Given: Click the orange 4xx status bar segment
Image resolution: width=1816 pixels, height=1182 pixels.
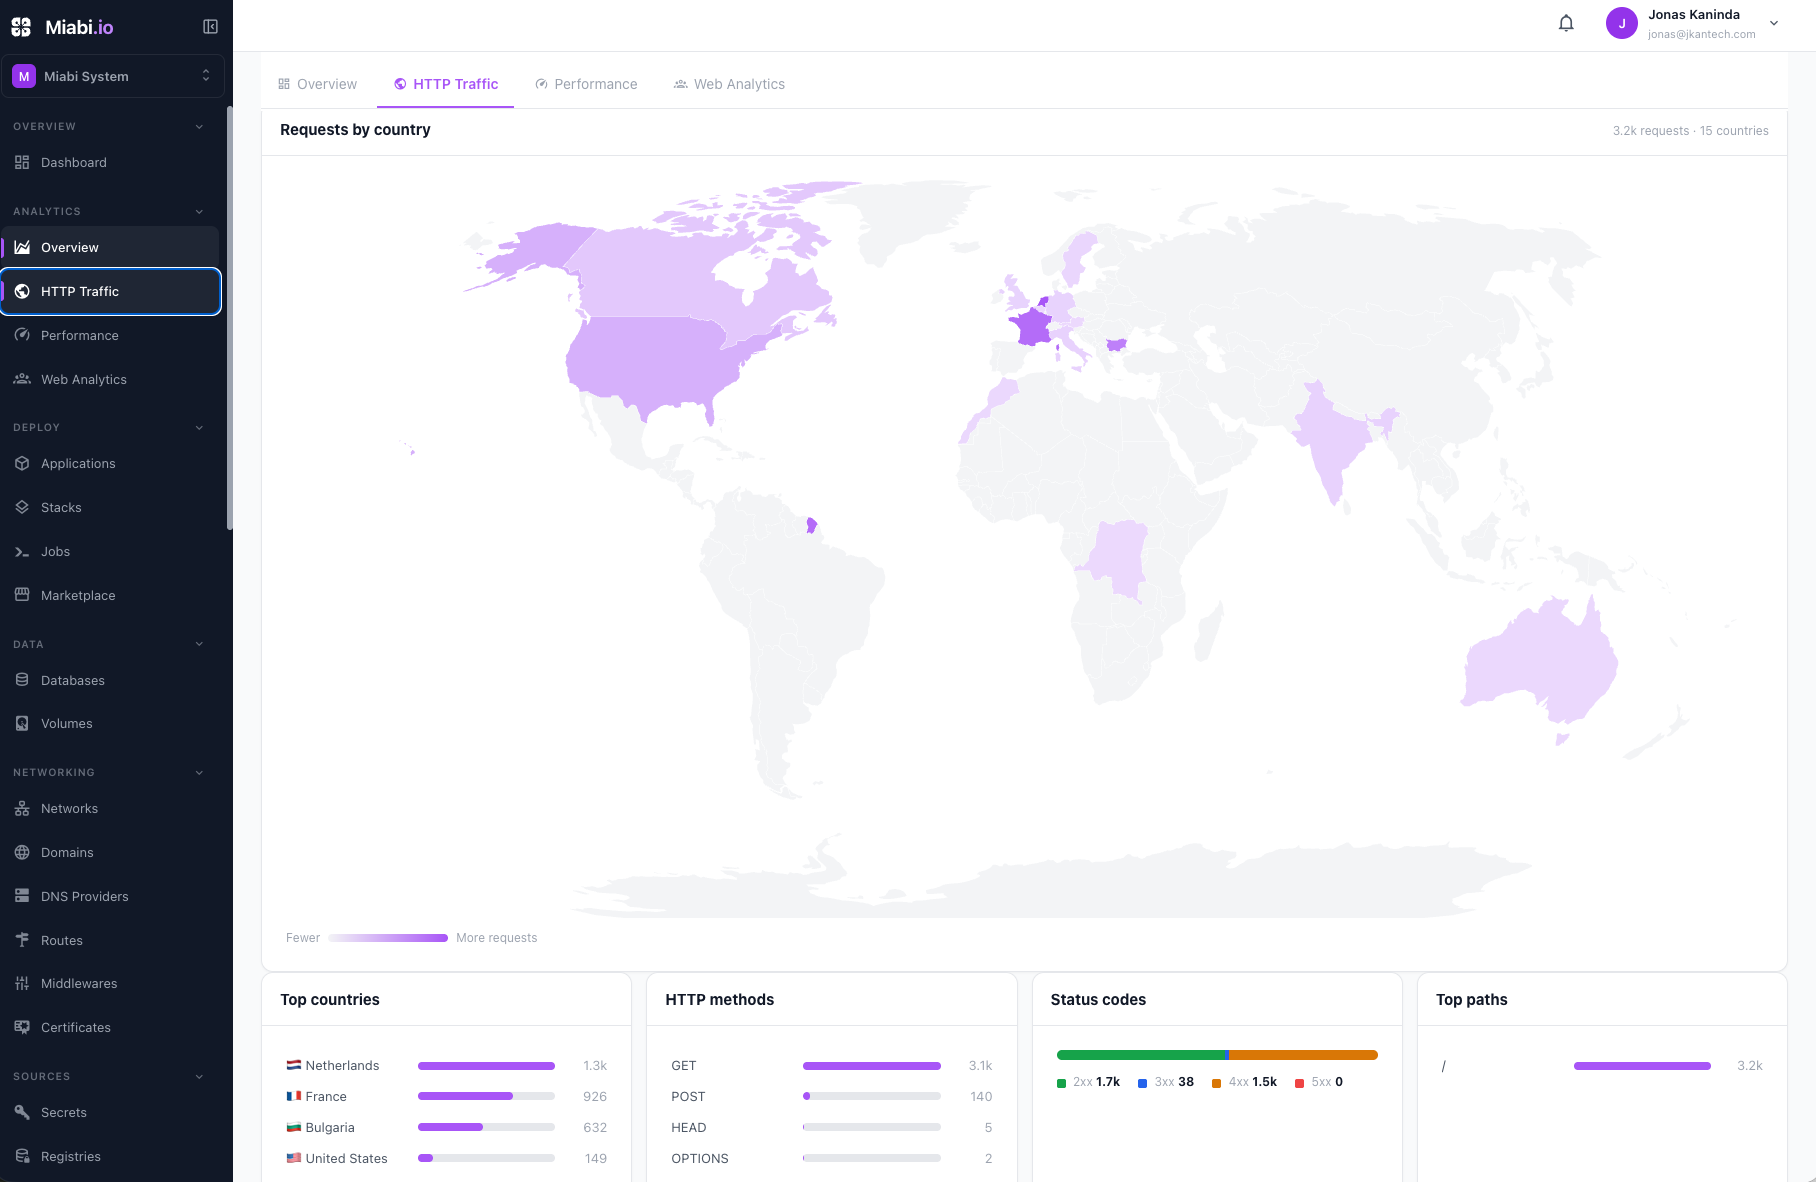Looking at the screenshot, I should 1304,1055.
